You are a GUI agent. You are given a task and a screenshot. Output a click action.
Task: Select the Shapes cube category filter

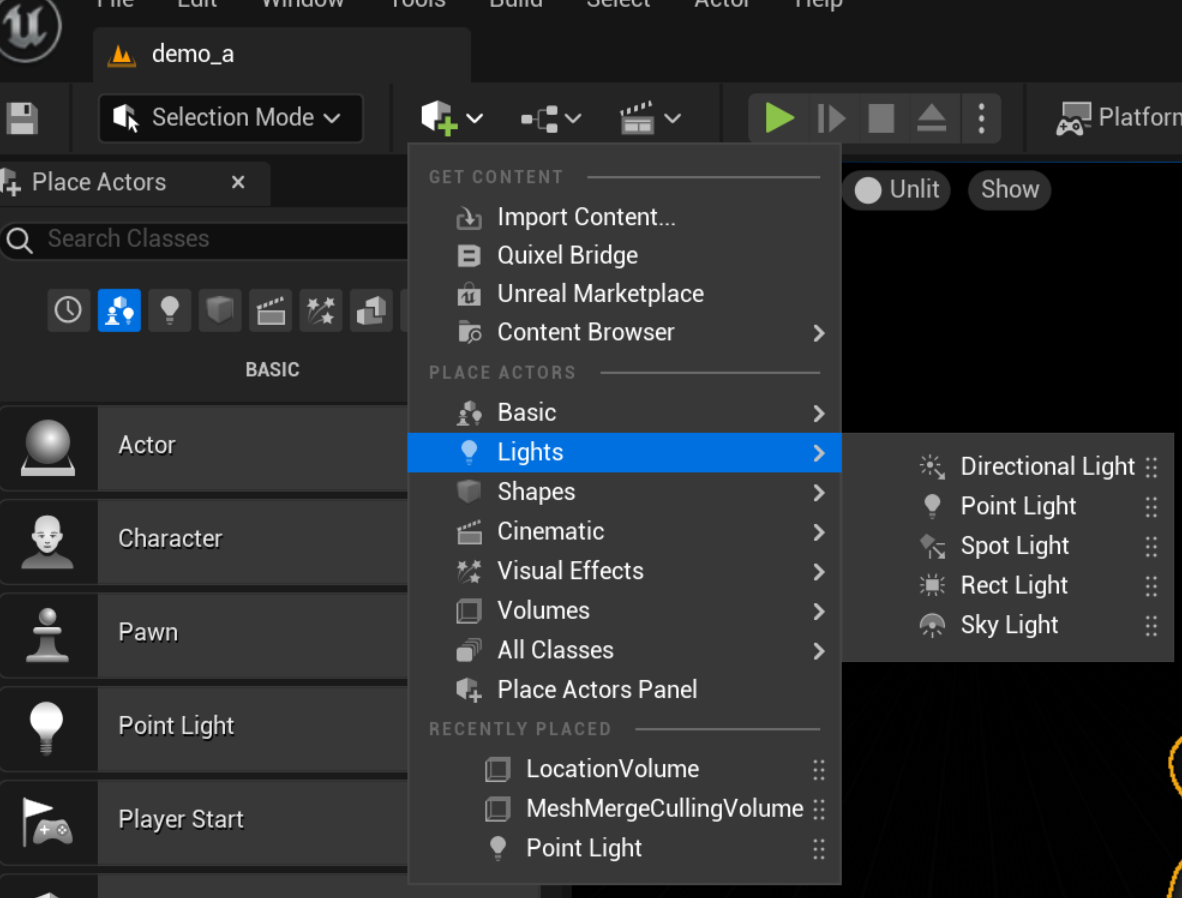coord(219,310)
